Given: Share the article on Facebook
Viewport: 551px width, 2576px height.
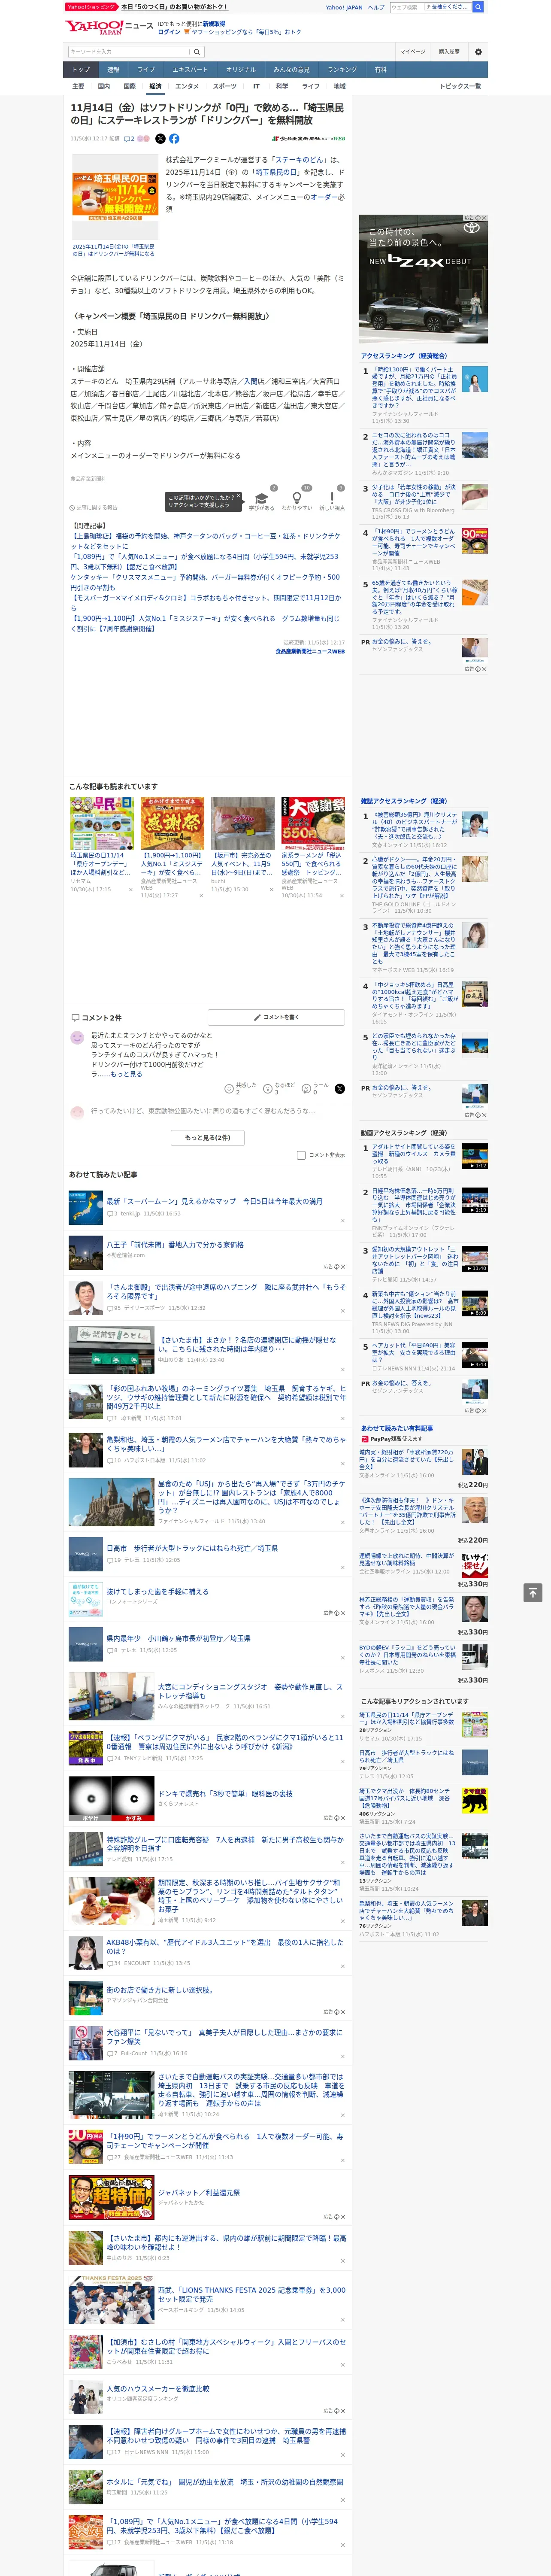Looking at the screenshot, I should 174,139.
